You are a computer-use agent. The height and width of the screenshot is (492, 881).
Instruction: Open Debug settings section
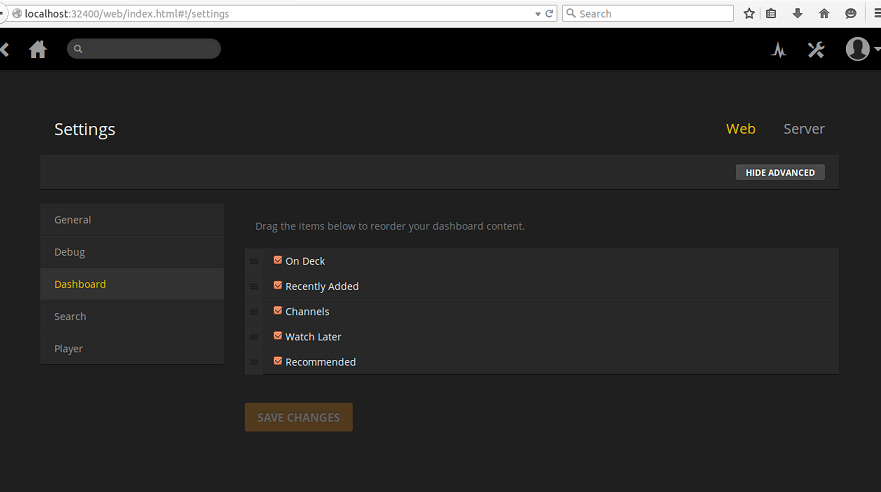[132, 252]
